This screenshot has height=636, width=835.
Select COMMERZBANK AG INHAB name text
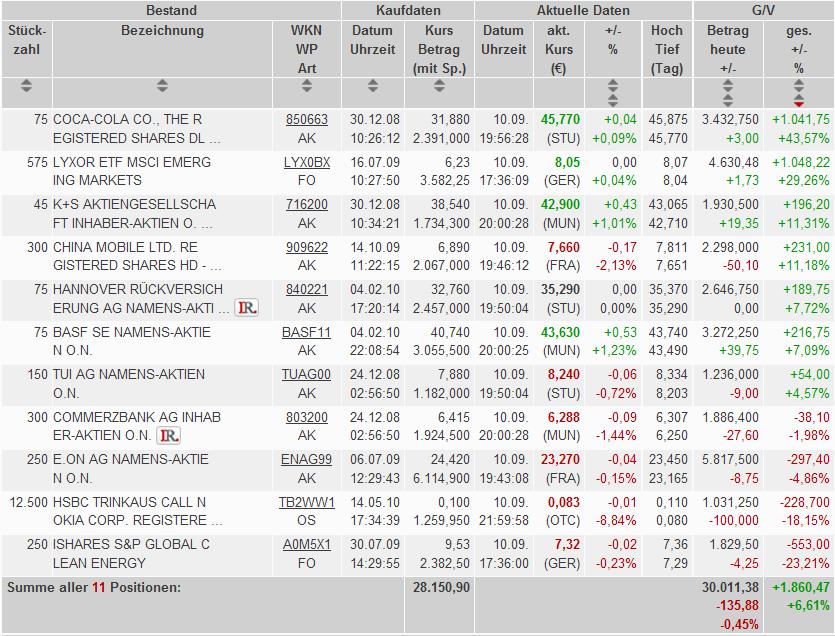(137, 417)
